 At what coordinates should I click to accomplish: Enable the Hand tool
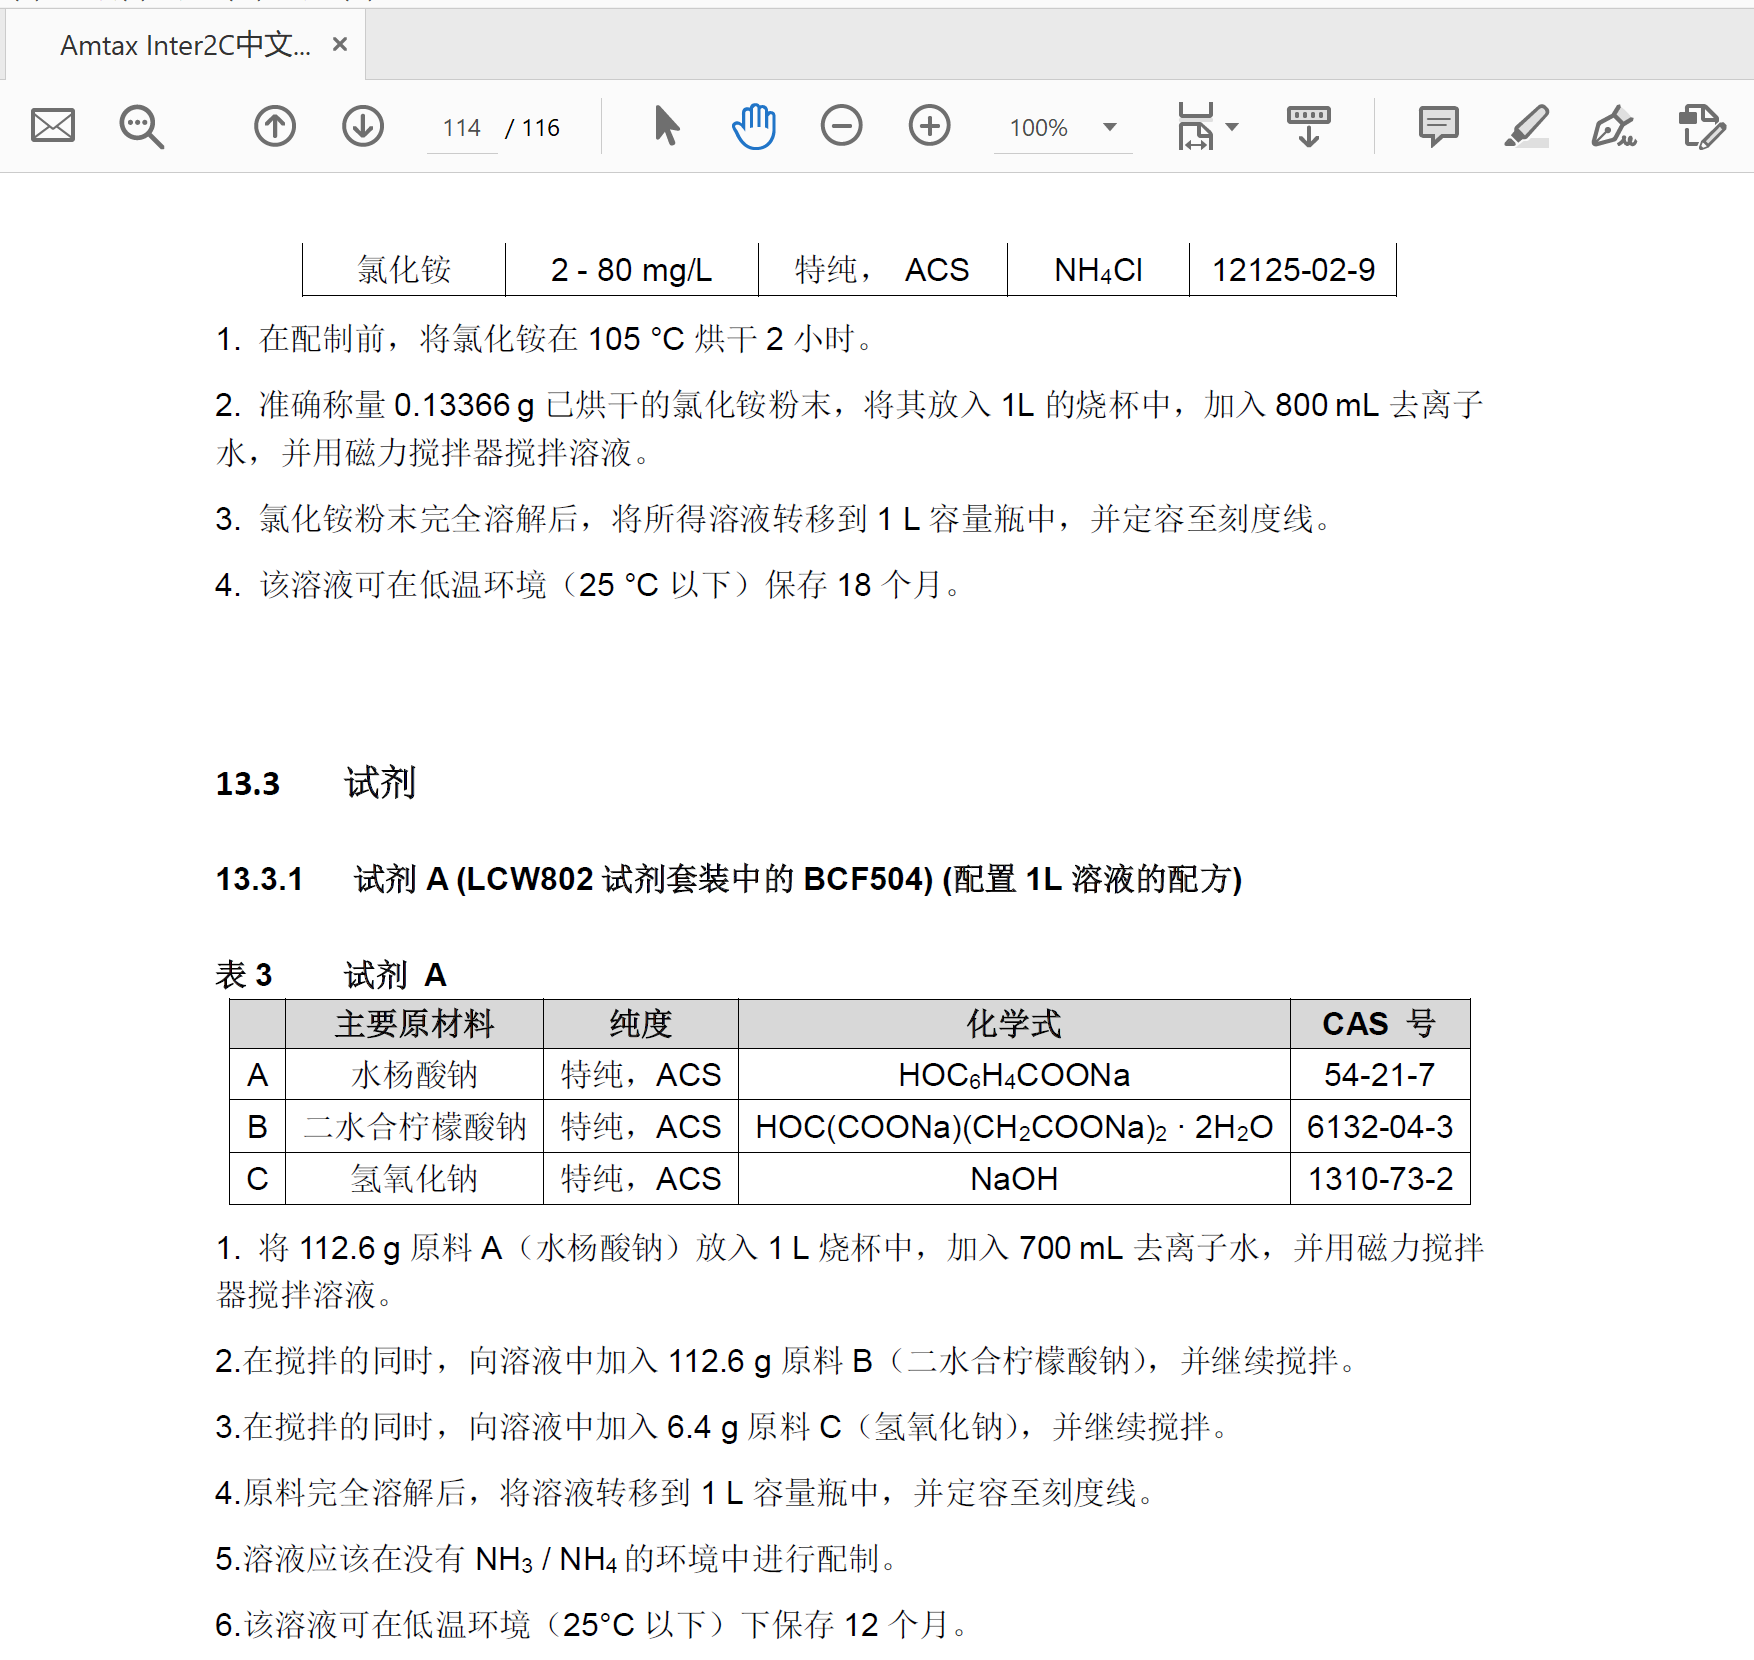(x=753, y=126)
